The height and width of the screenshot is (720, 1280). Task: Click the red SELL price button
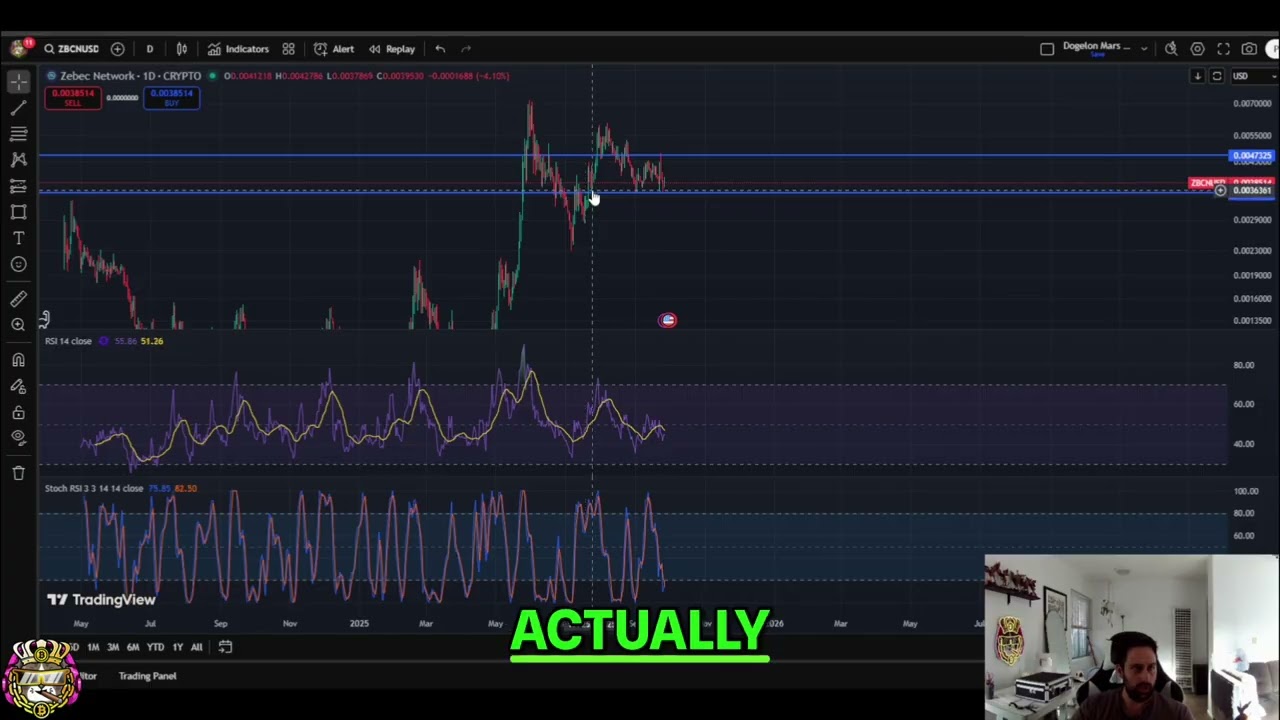72,97
